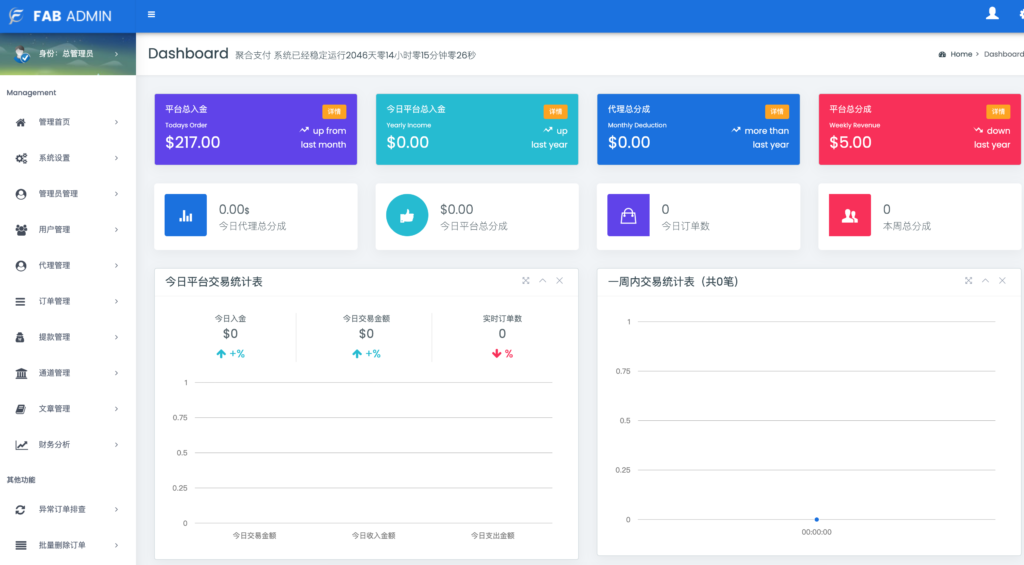The height and width of the screenshot is (565, 1024).
Task: Expand the 系统设置 chevron
Action: click(x=116, y=158)
